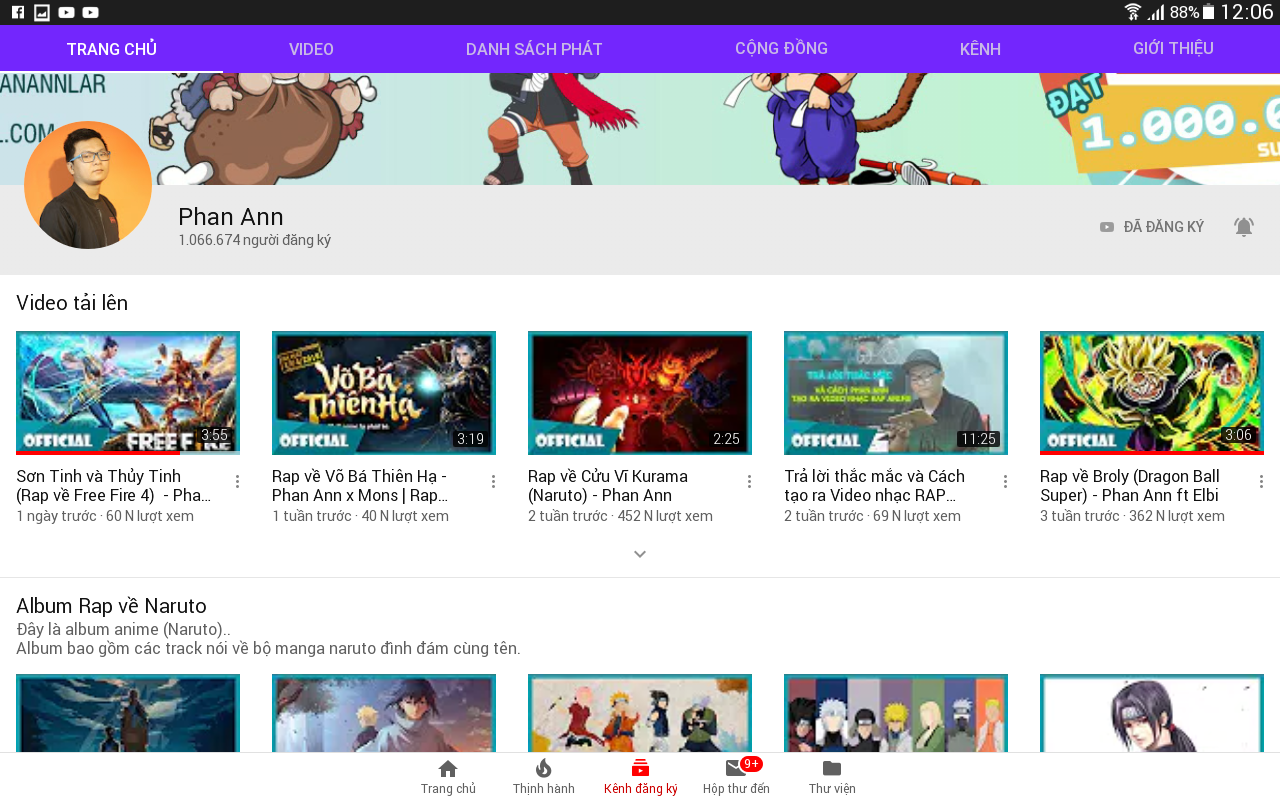Tap the clock 12:06 in status bar
1280x800 pixels.
point(1246,12)
